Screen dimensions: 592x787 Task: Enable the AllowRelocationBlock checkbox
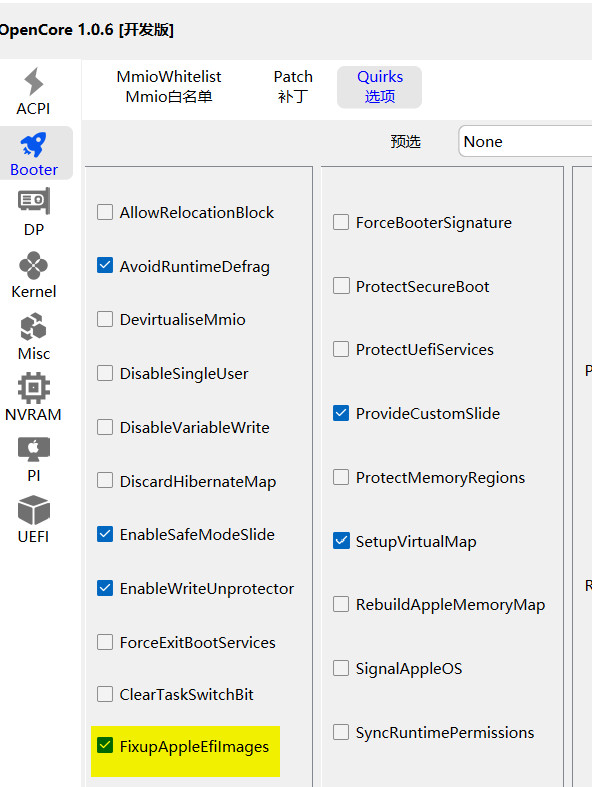[x=105, y=212]
